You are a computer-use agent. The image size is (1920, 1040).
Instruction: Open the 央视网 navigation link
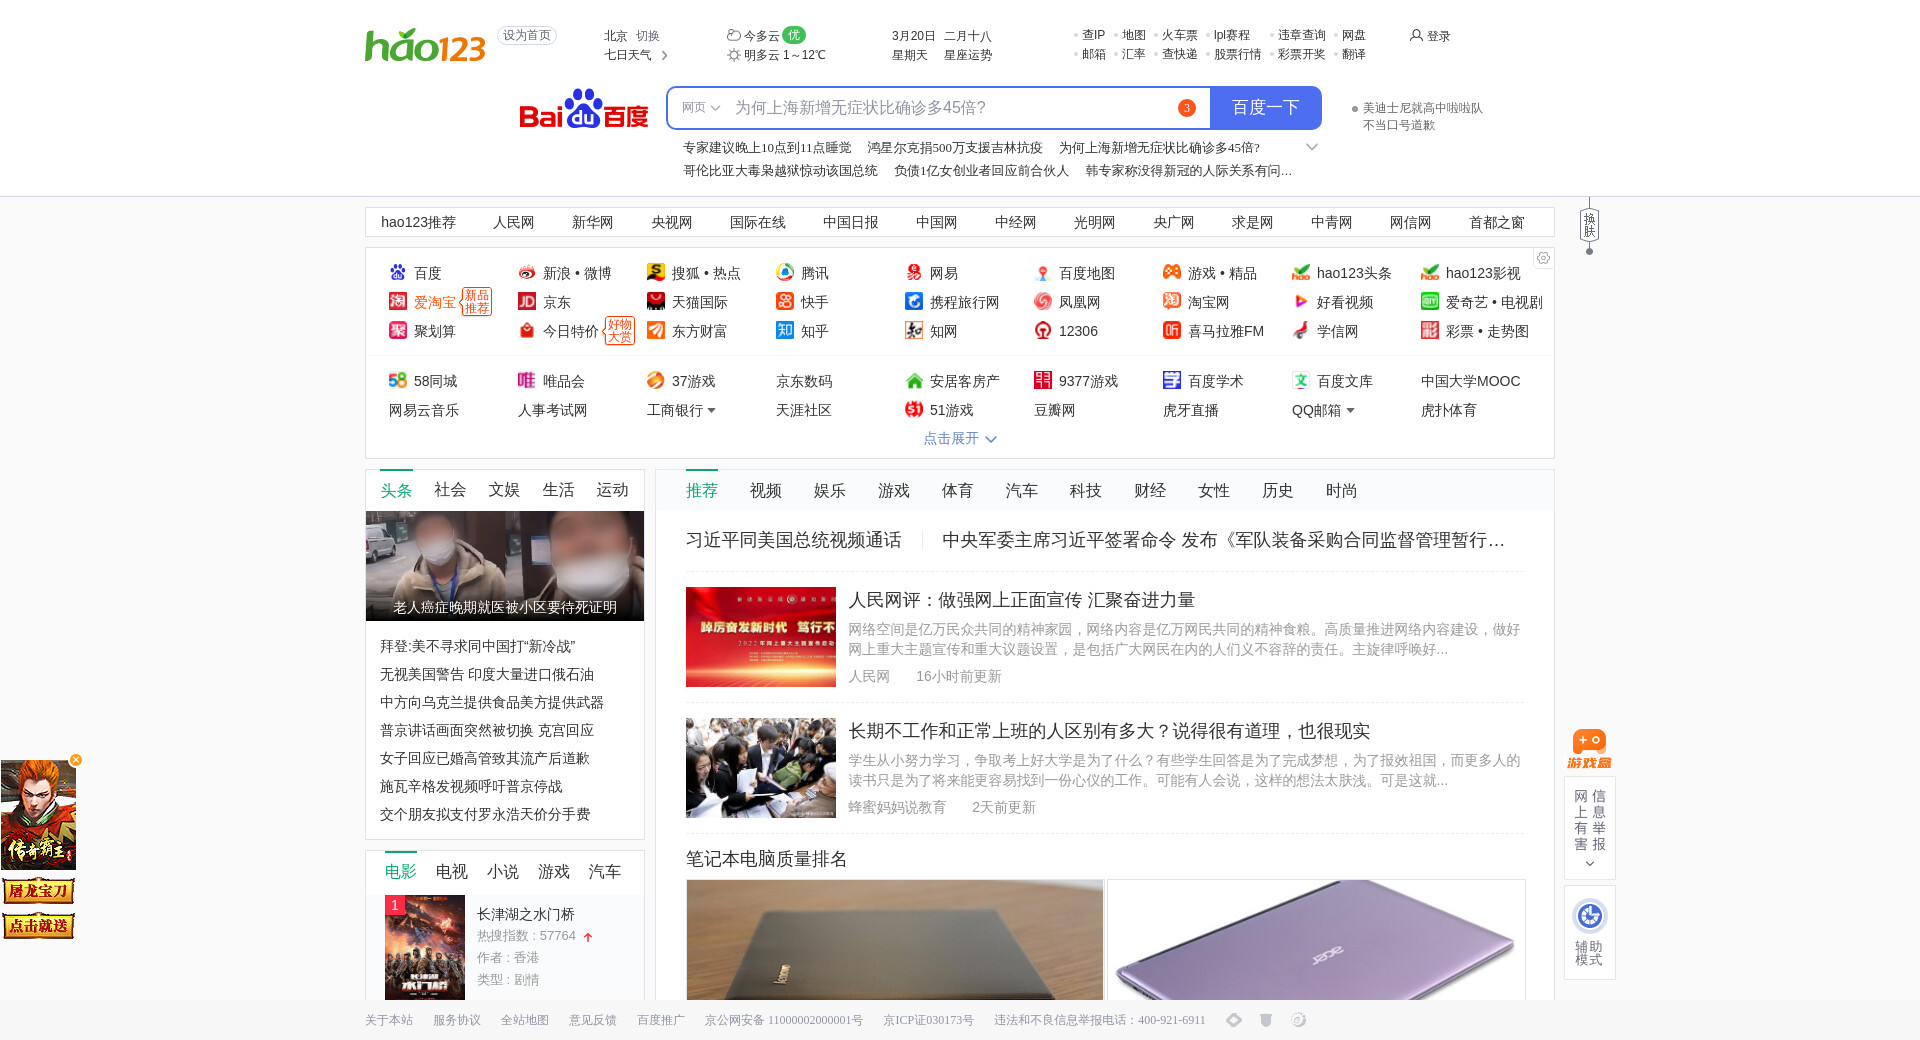[672, 222]
